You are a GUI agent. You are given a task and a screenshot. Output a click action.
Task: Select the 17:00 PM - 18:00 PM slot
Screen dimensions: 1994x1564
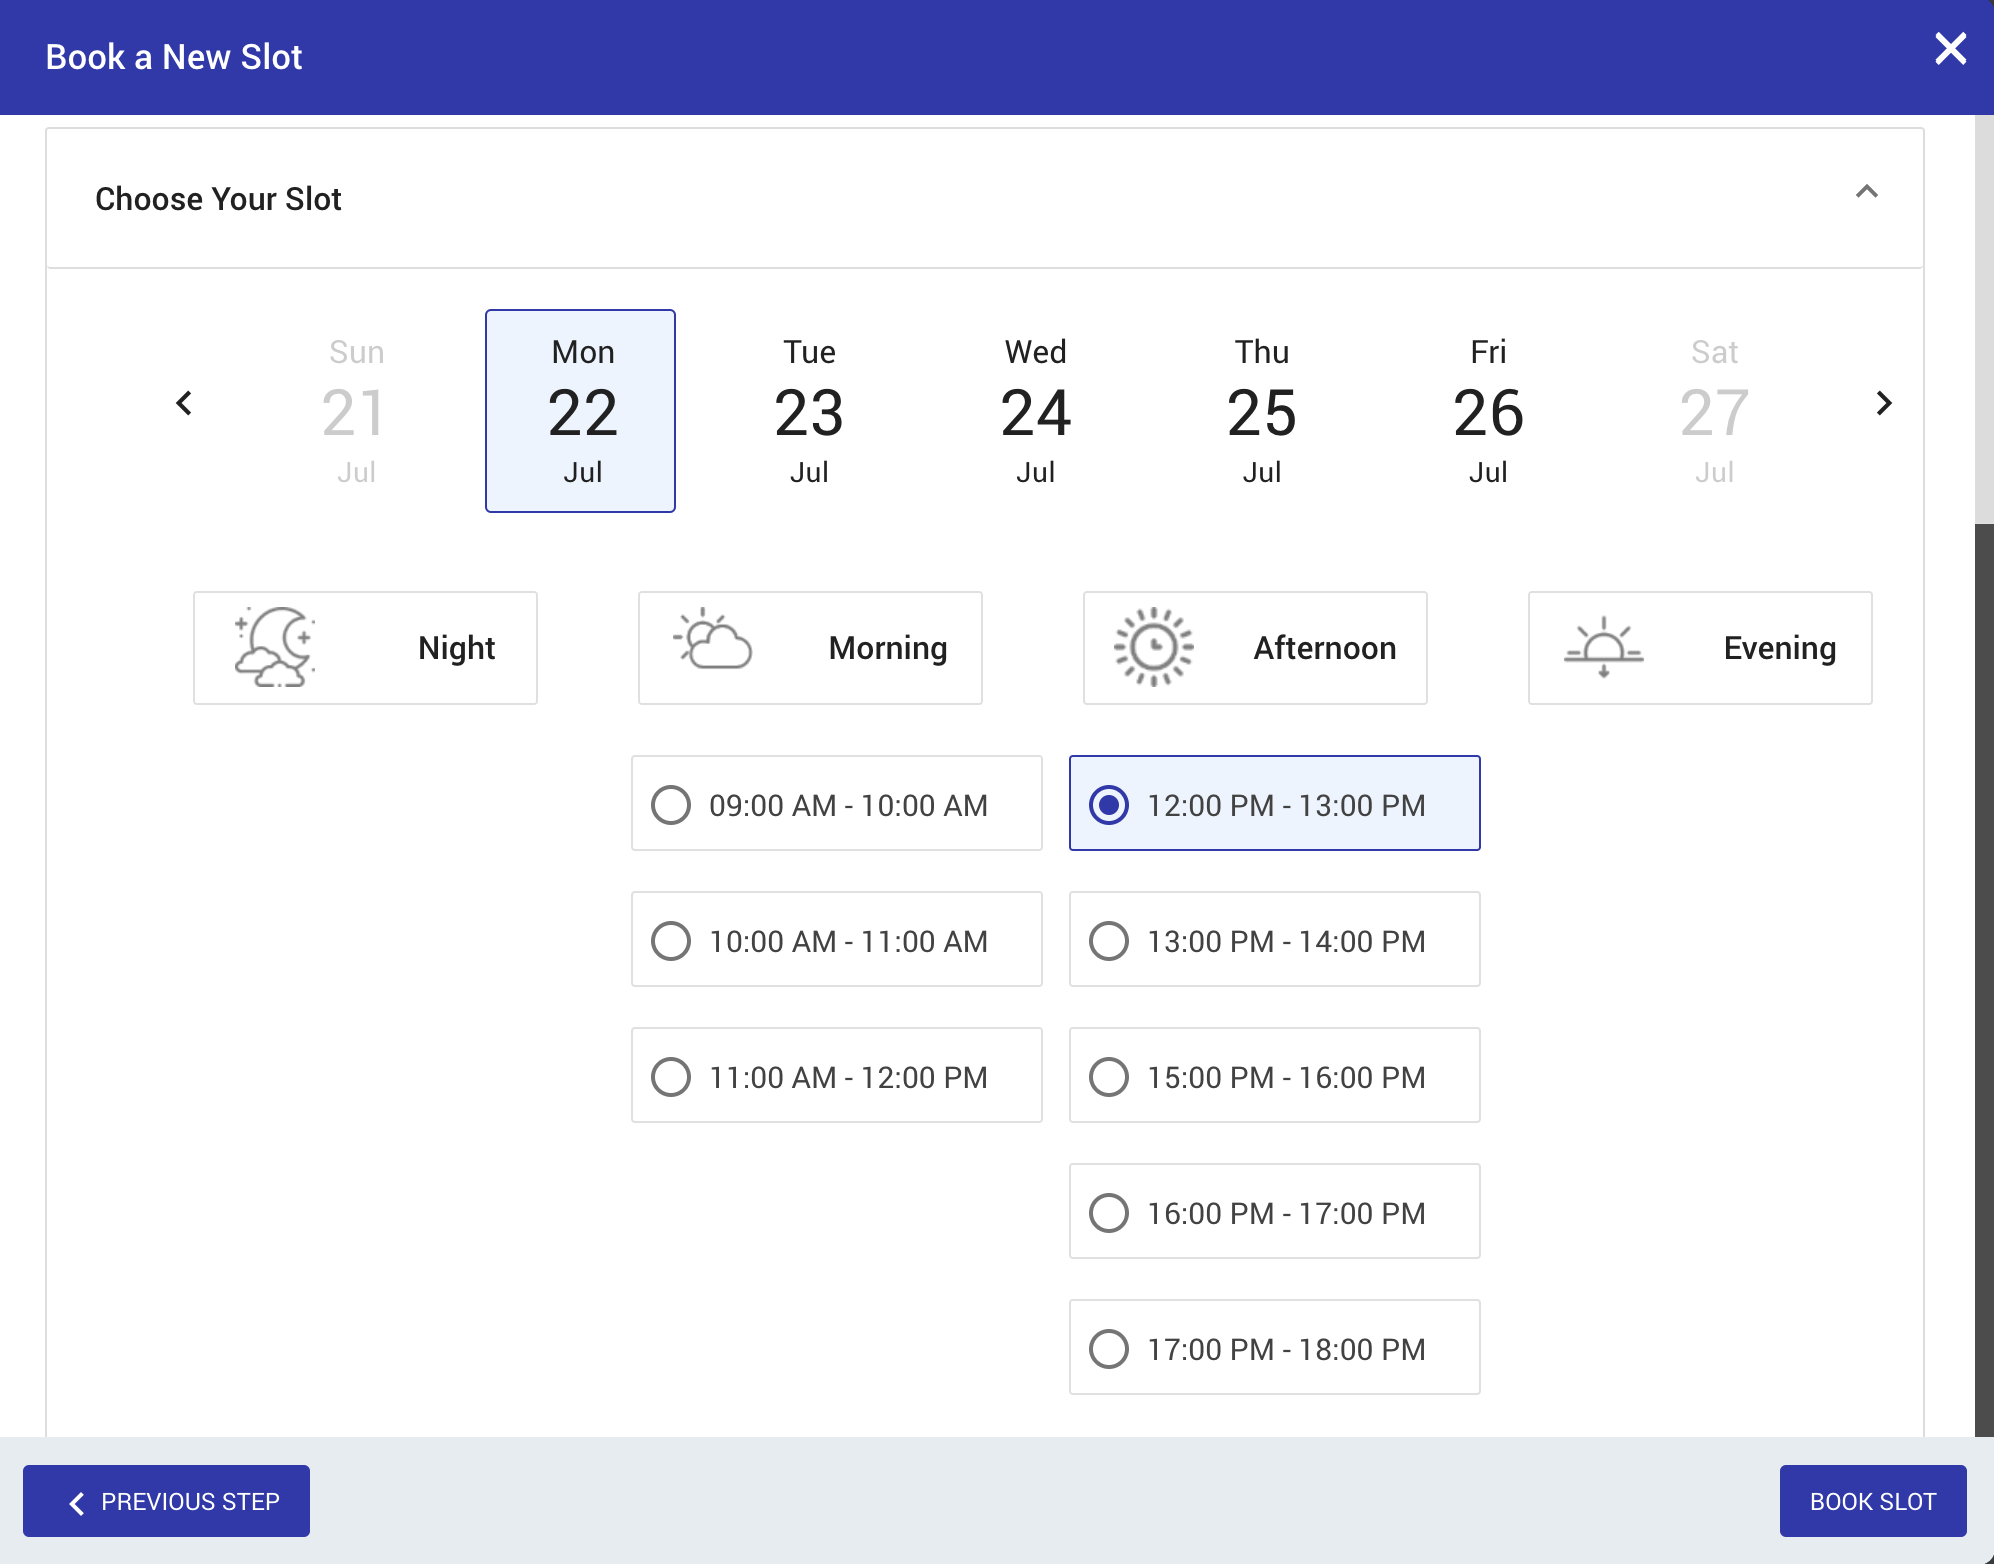click(1275, 1347)
